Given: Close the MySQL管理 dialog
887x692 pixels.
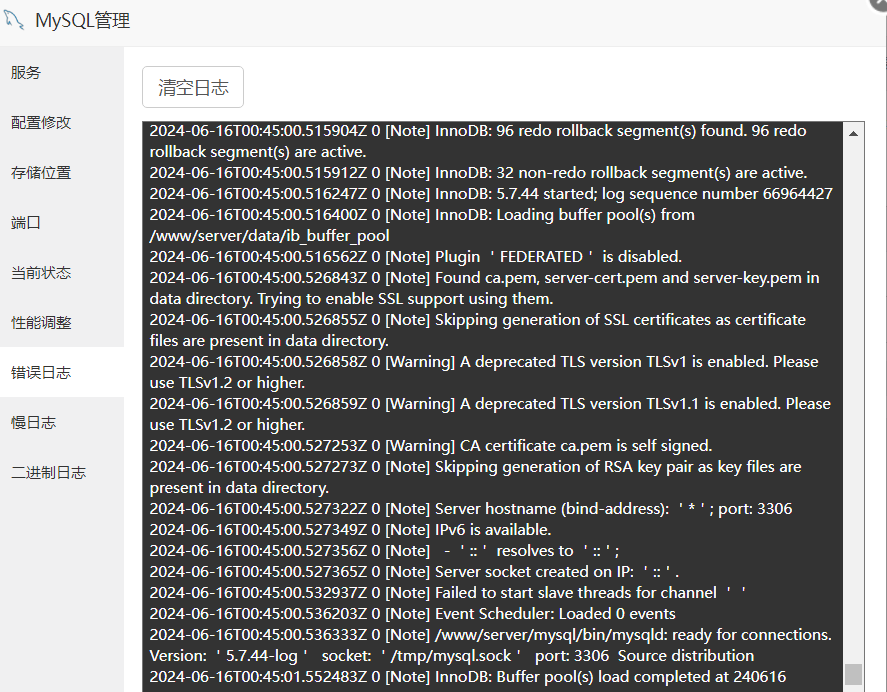Looking at the screenshot, I should (880, 3).
